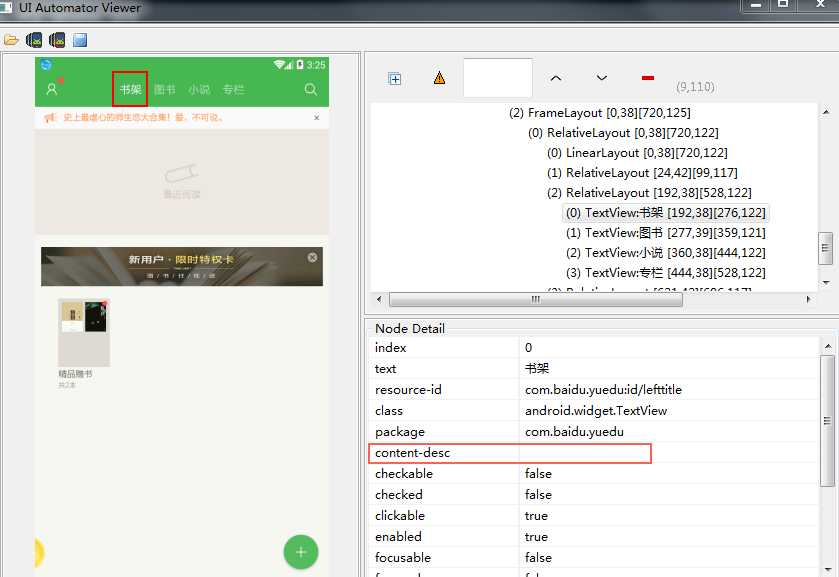The width and height of the screenshot is (839, 577).
Task: Toggle the yellow warning triangle icon
Action: pyautogui.click(x=439, y=78)
